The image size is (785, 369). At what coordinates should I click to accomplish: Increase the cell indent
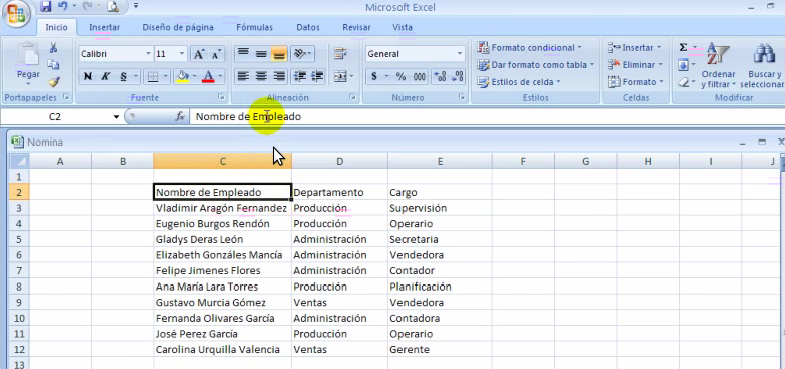point(317,76)
